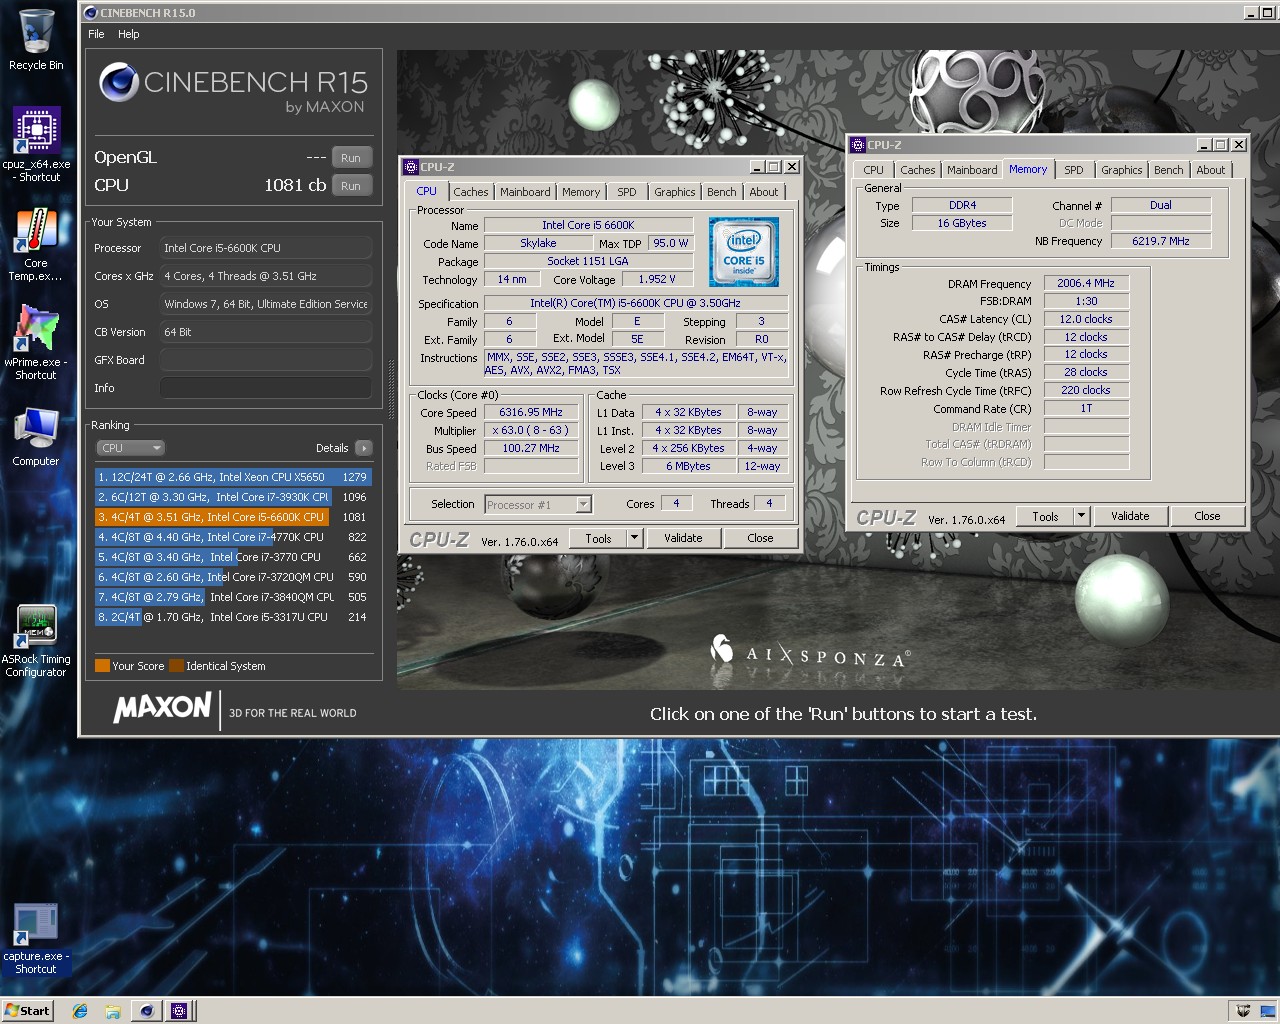The width and height of the screenshot is (1280, 1024).
Task: Switch to Cinebench via its taskbar button
Action: coord(146,1011)
